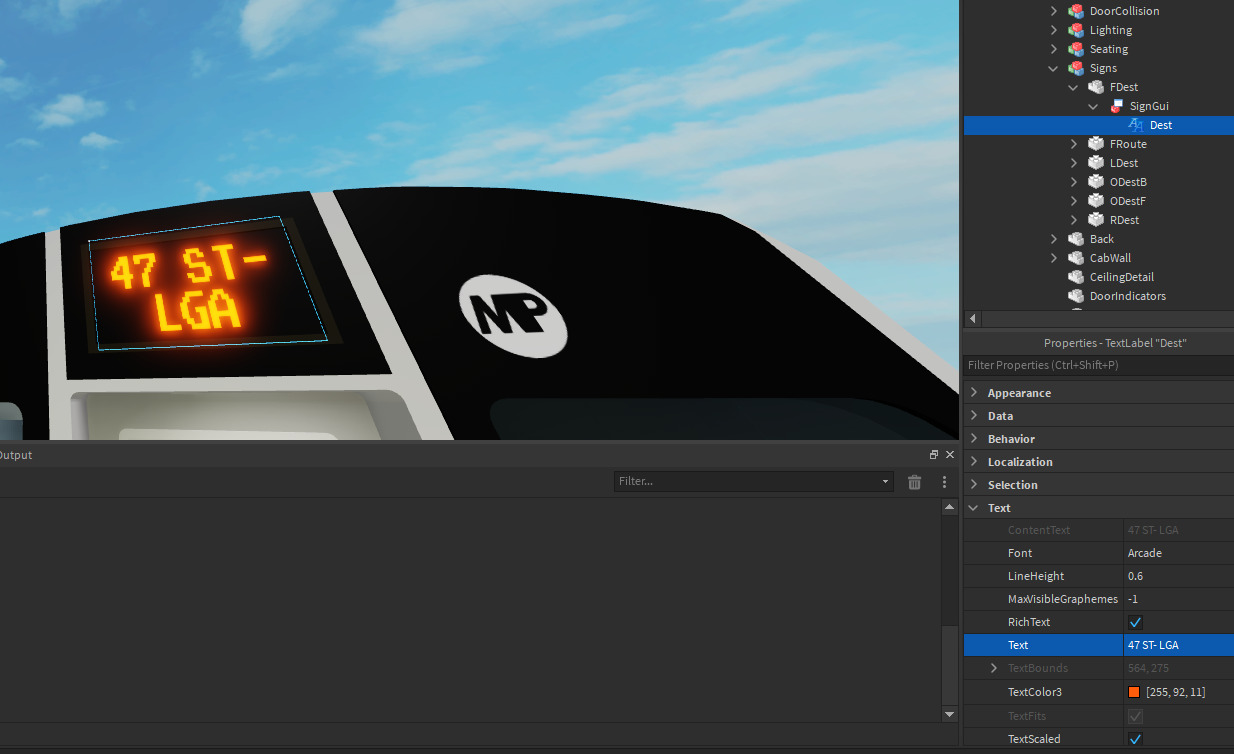Click the Lighting model icon
This screenshot has height=754, width=1234.
pos(1076,30)
